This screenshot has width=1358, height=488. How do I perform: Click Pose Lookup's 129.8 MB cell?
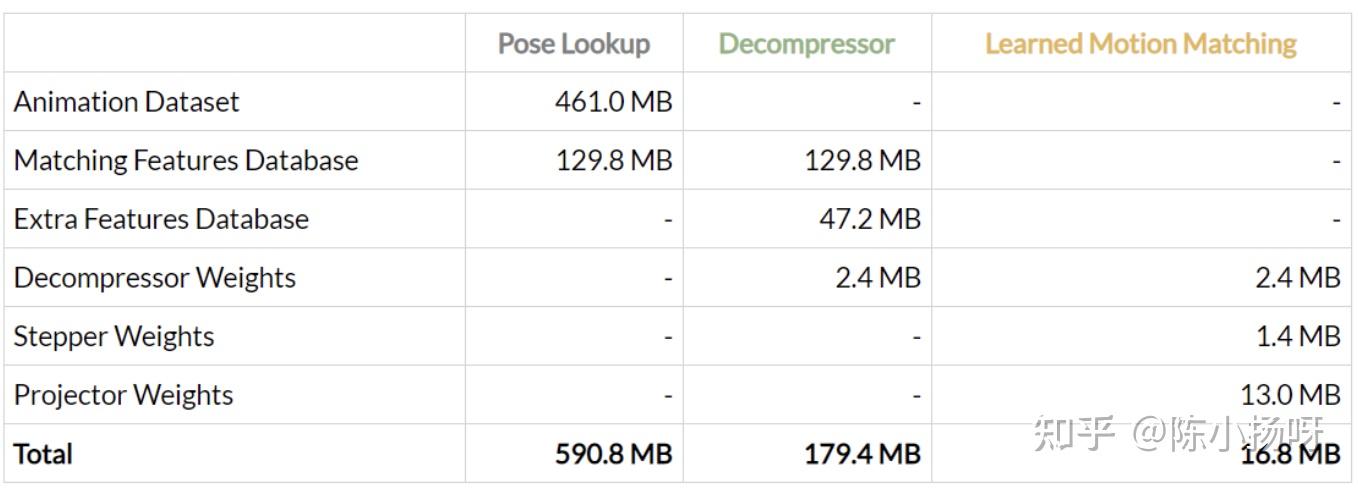pyautogui.click(x=613, y=160)
